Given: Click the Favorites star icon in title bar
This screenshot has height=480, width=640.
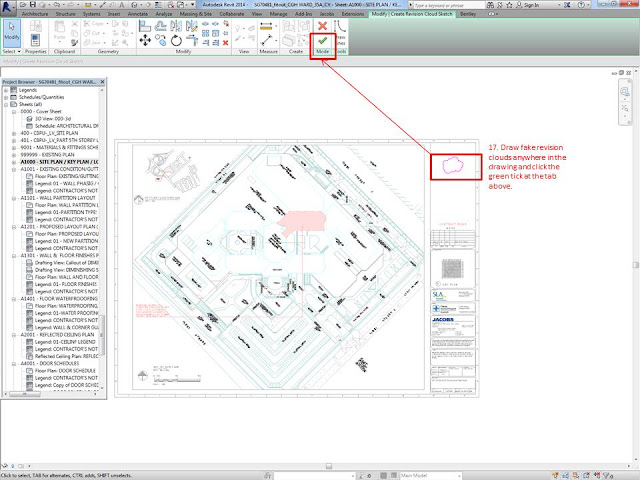Looking at the screenshot, I should click(x=509, y=5).
